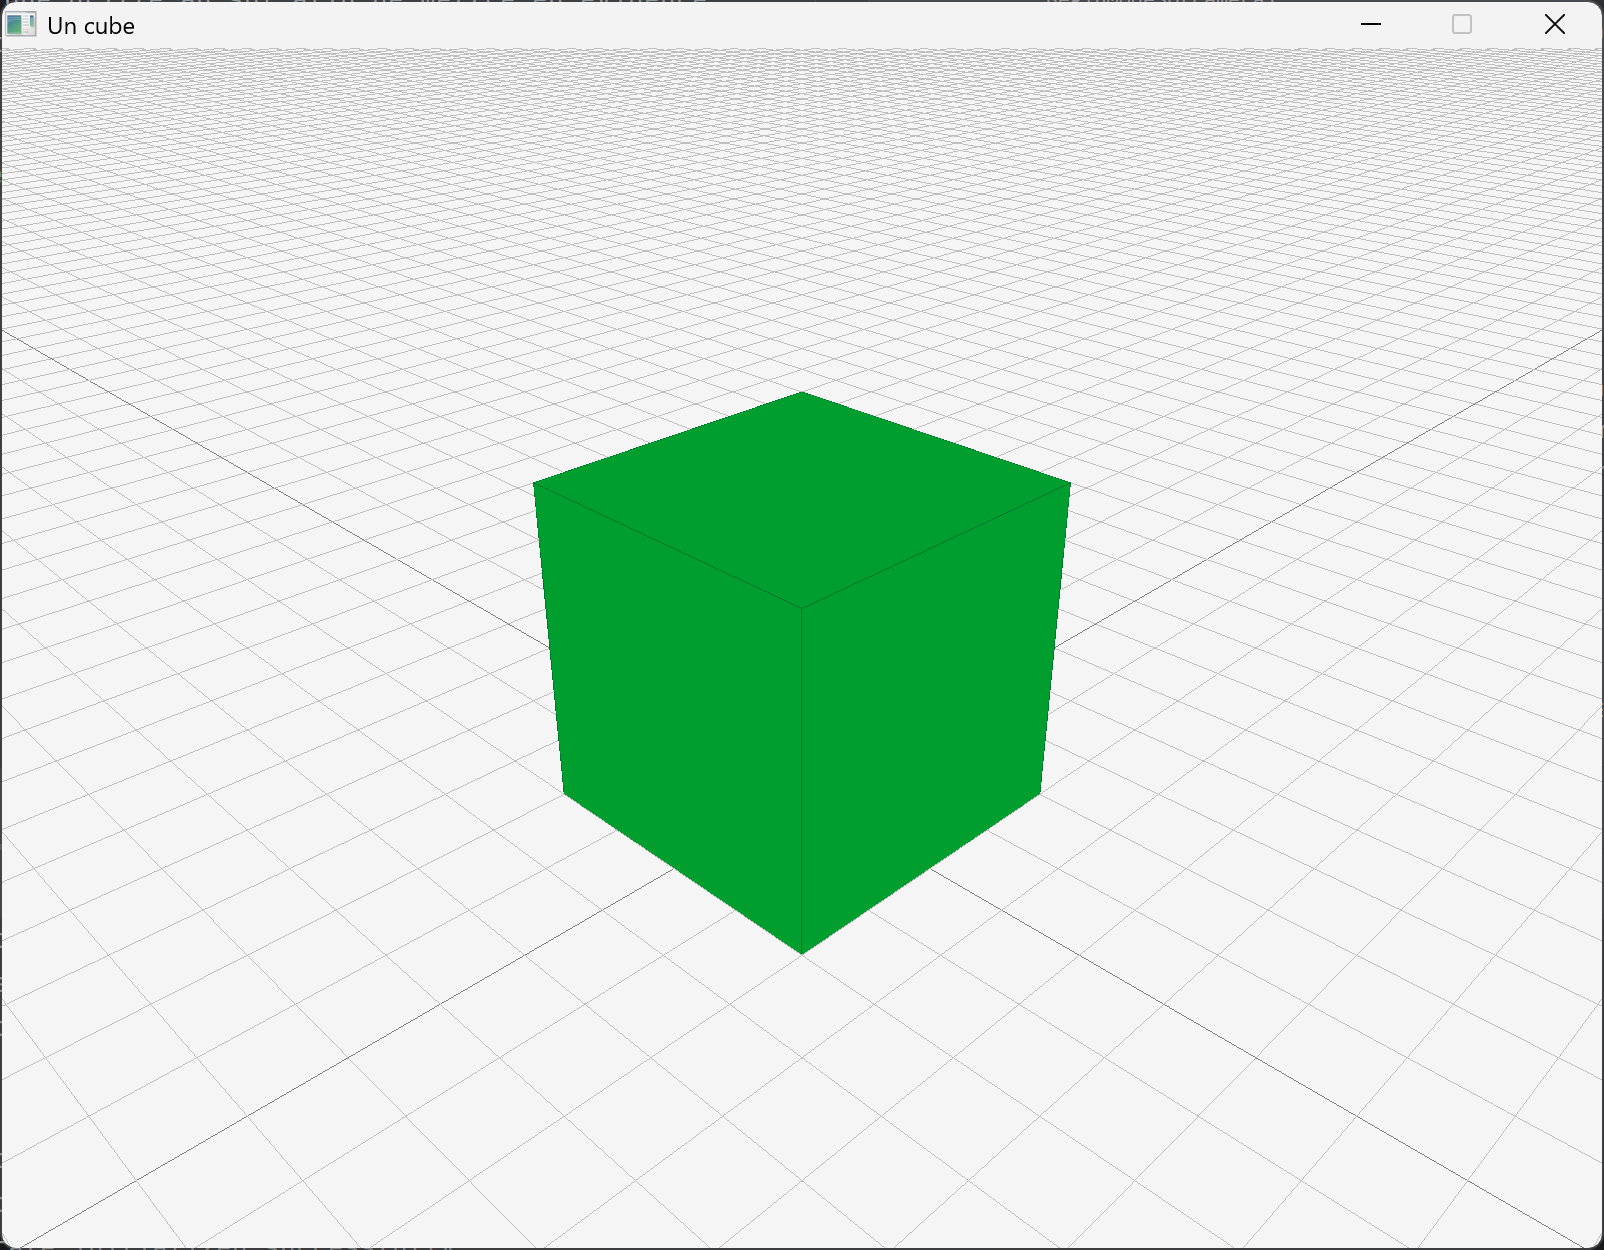Viewport: 1604px width, 1250px height.
Task: Select the top face of green cube
Action: tap(802, 495)
